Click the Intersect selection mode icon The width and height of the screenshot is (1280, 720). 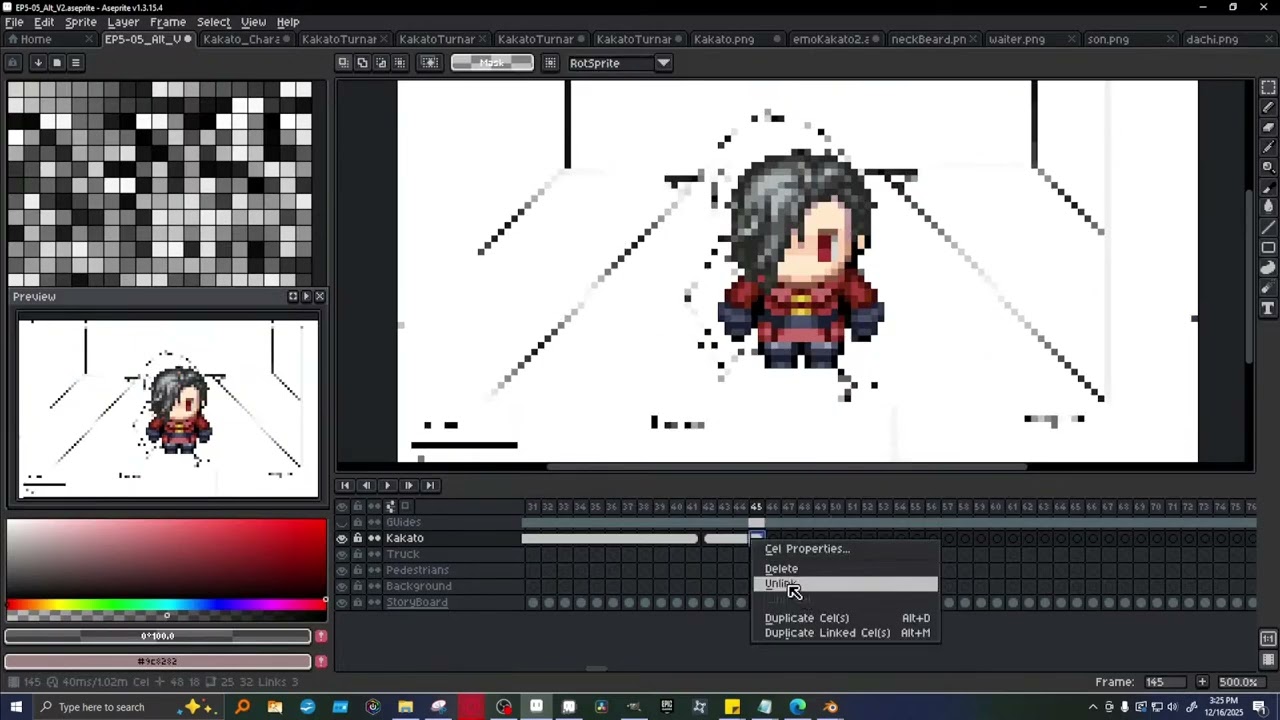coord(400,63)
